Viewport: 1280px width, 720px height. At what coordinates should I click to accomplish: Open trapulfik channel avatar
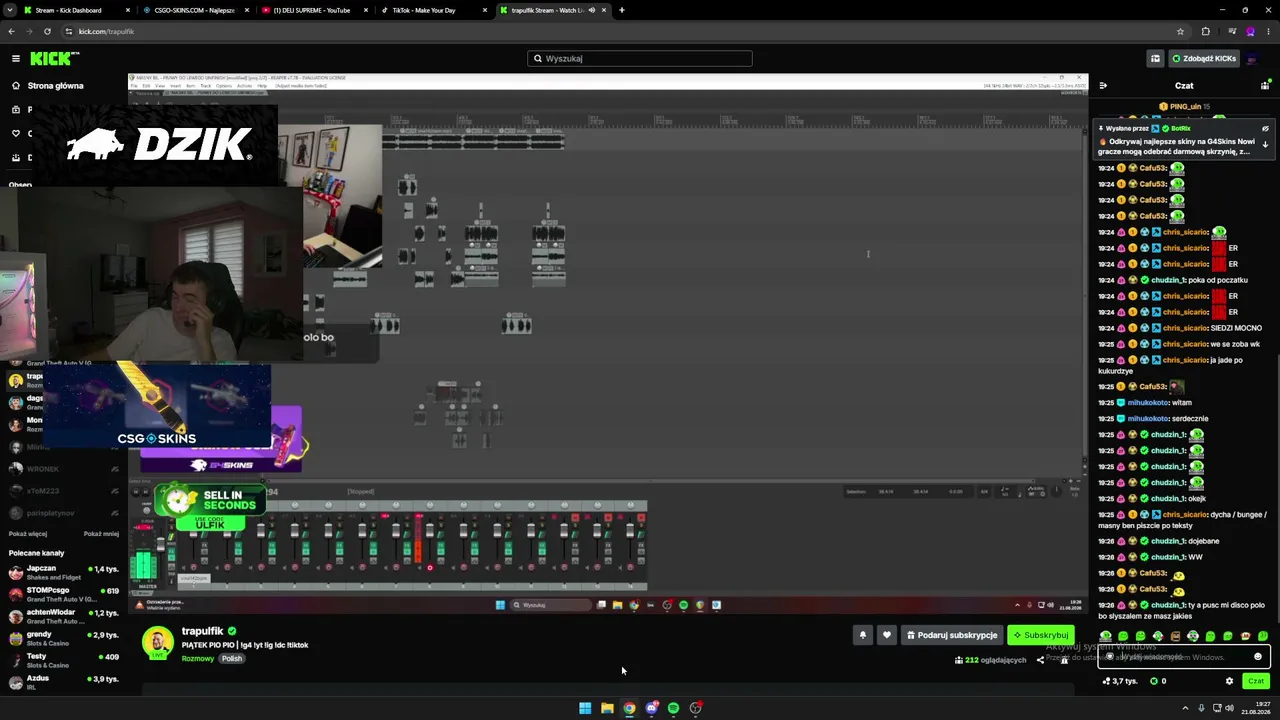[x=157, y=643]
